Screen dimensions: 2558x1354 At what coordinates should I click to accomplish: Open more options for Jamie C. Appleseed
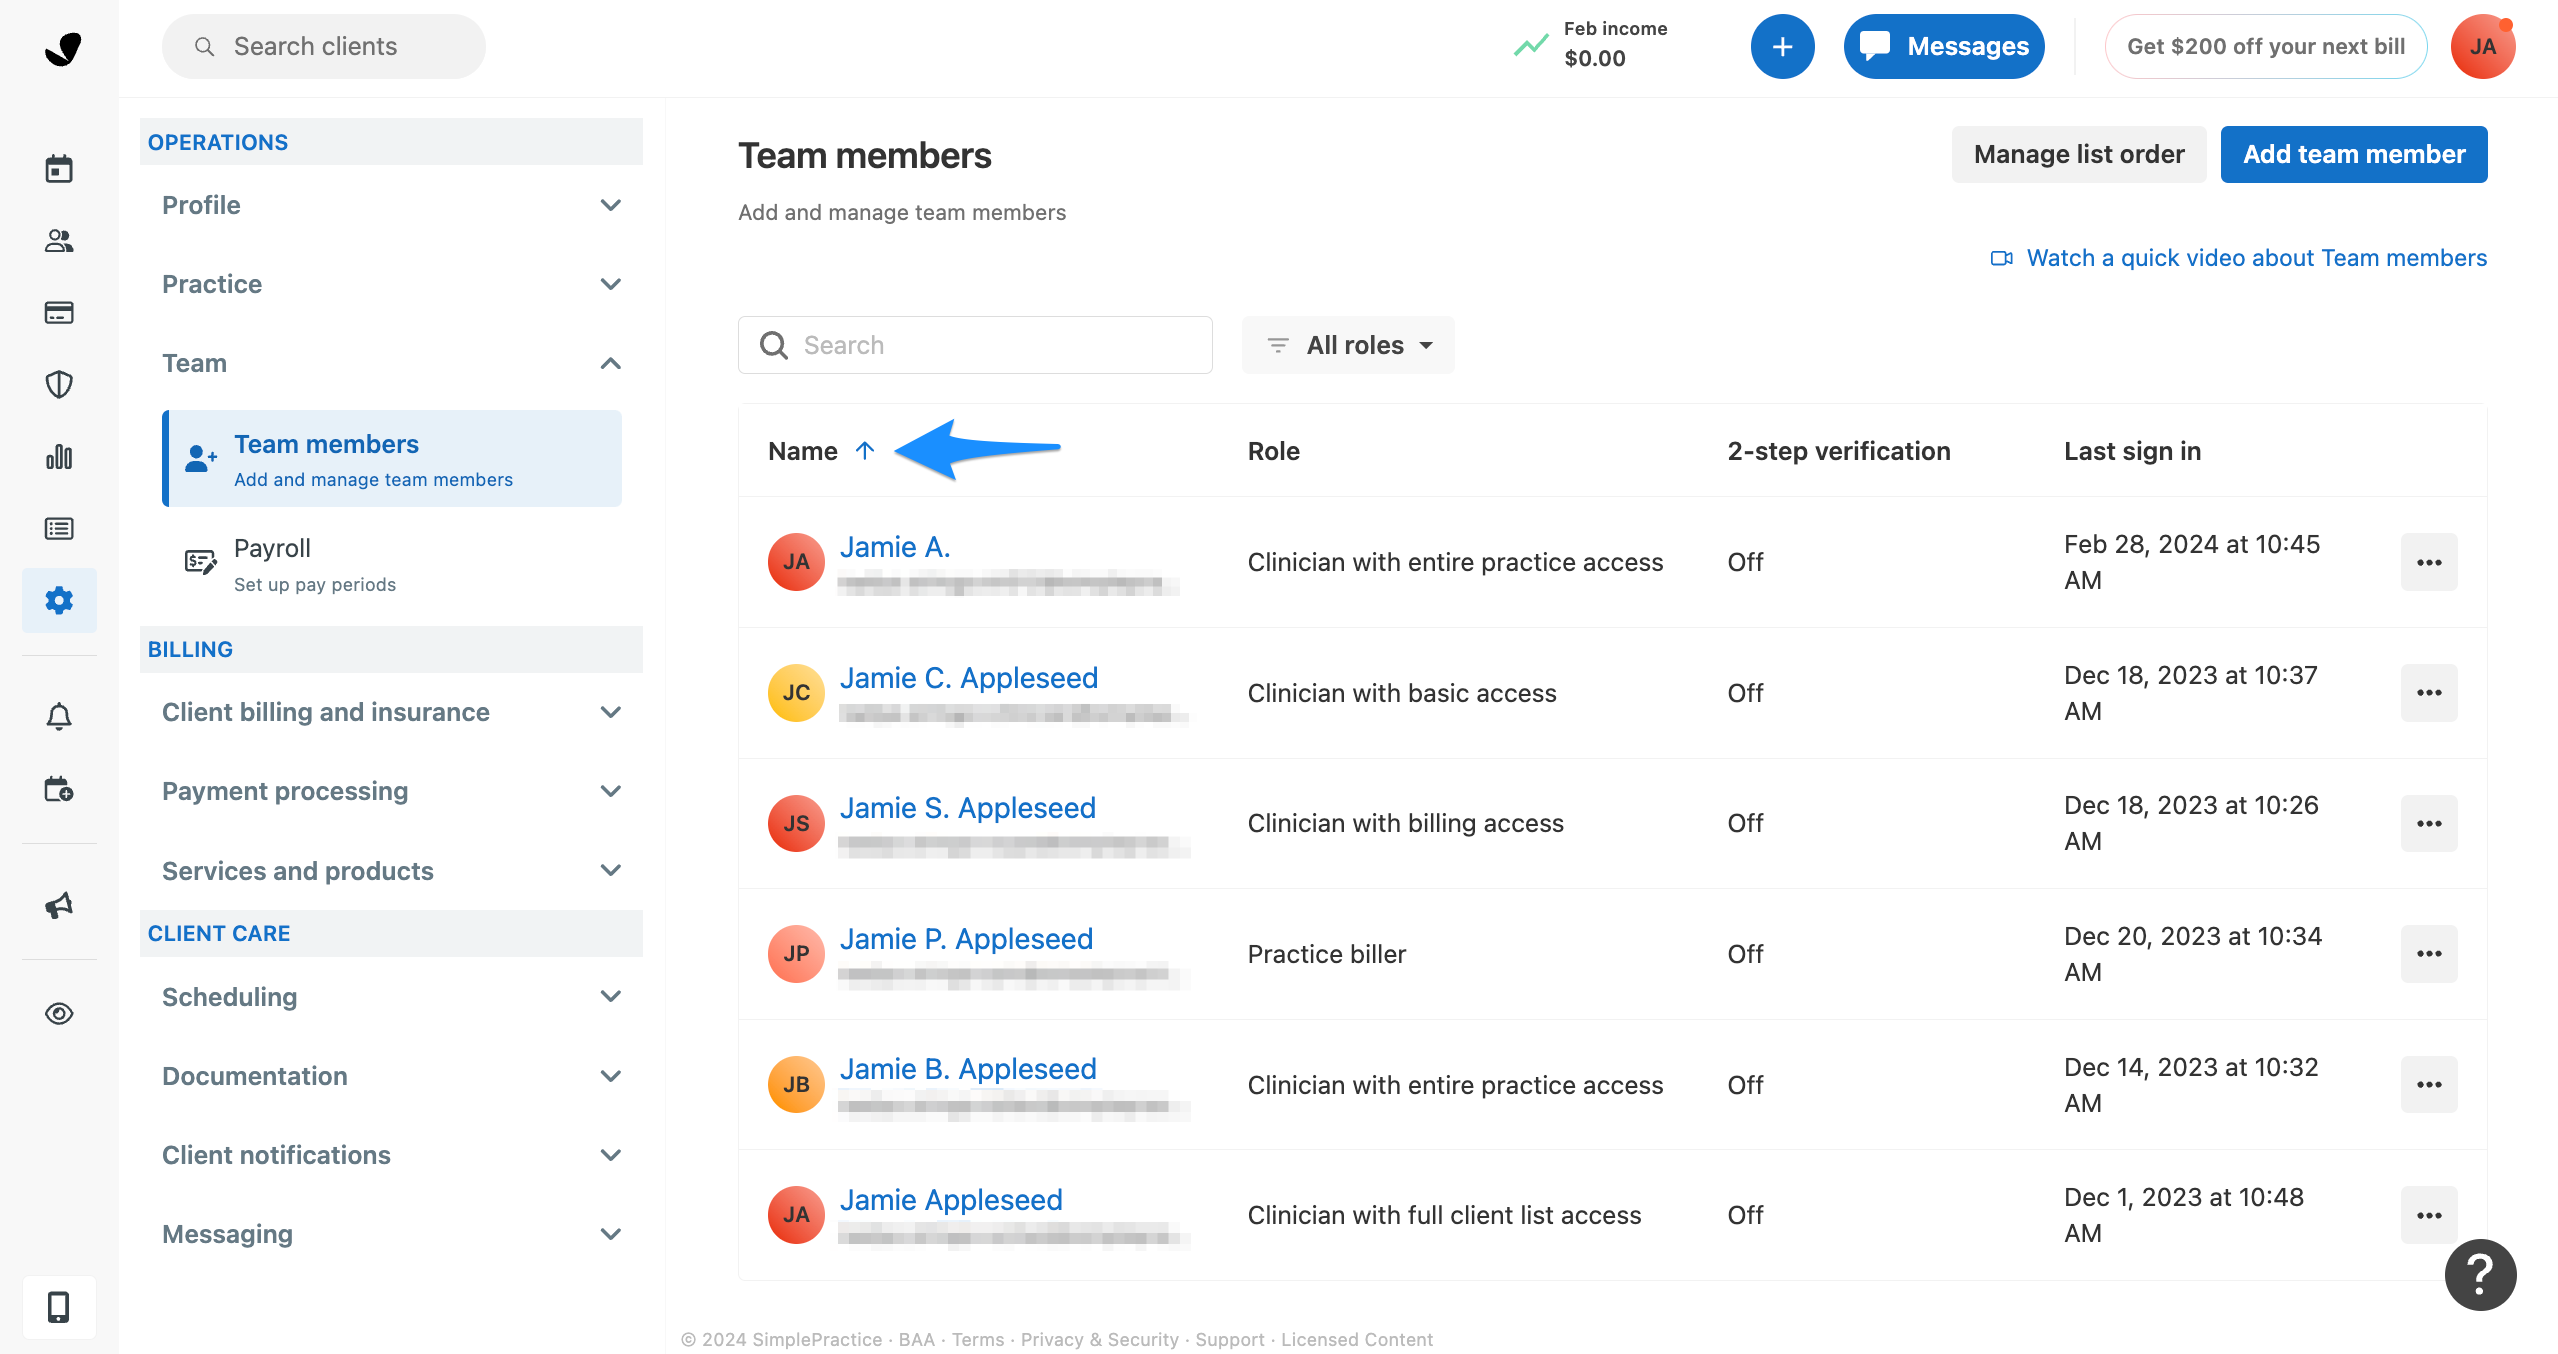(x=2429, y=693)
